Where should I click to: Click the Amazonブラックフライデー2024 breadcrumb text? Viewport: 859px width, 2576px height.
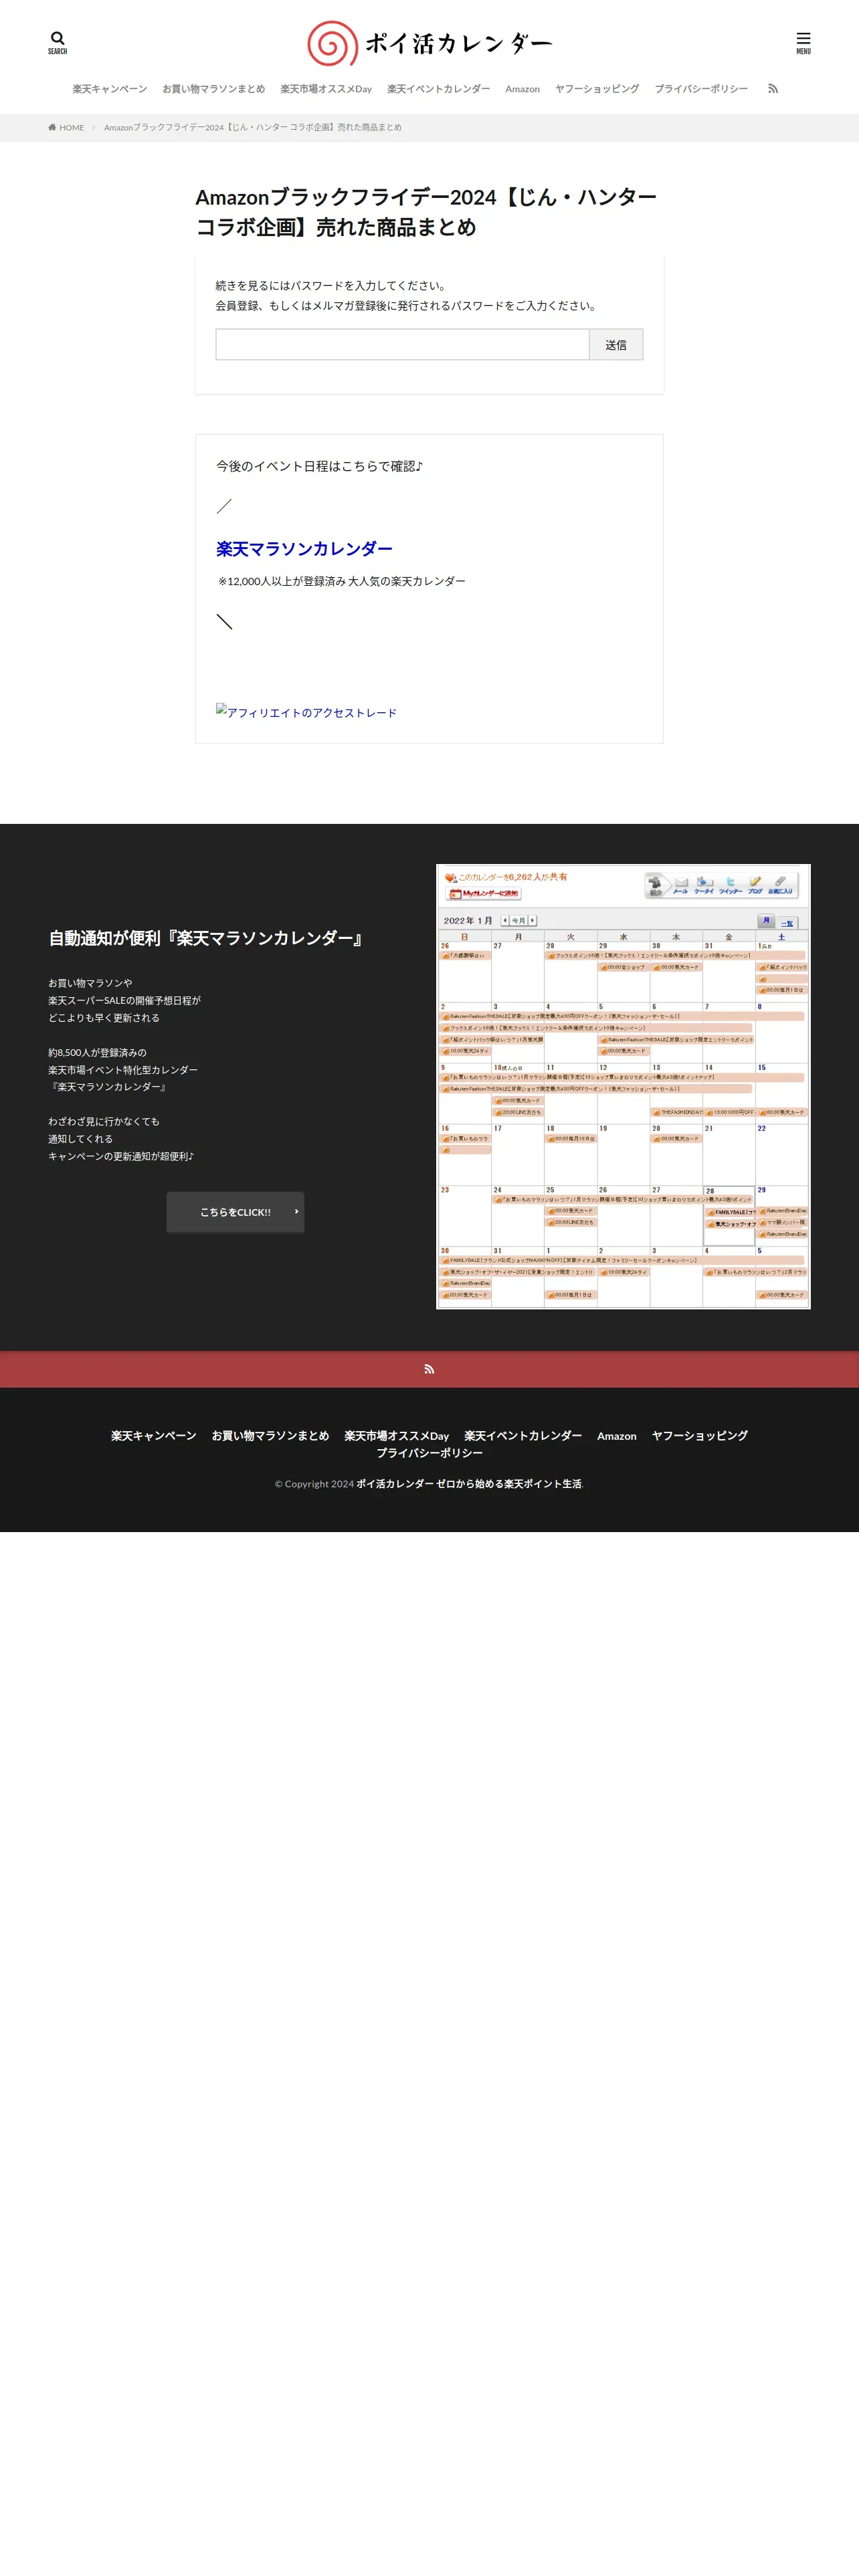pyautogui.click(x=253, y=128)
